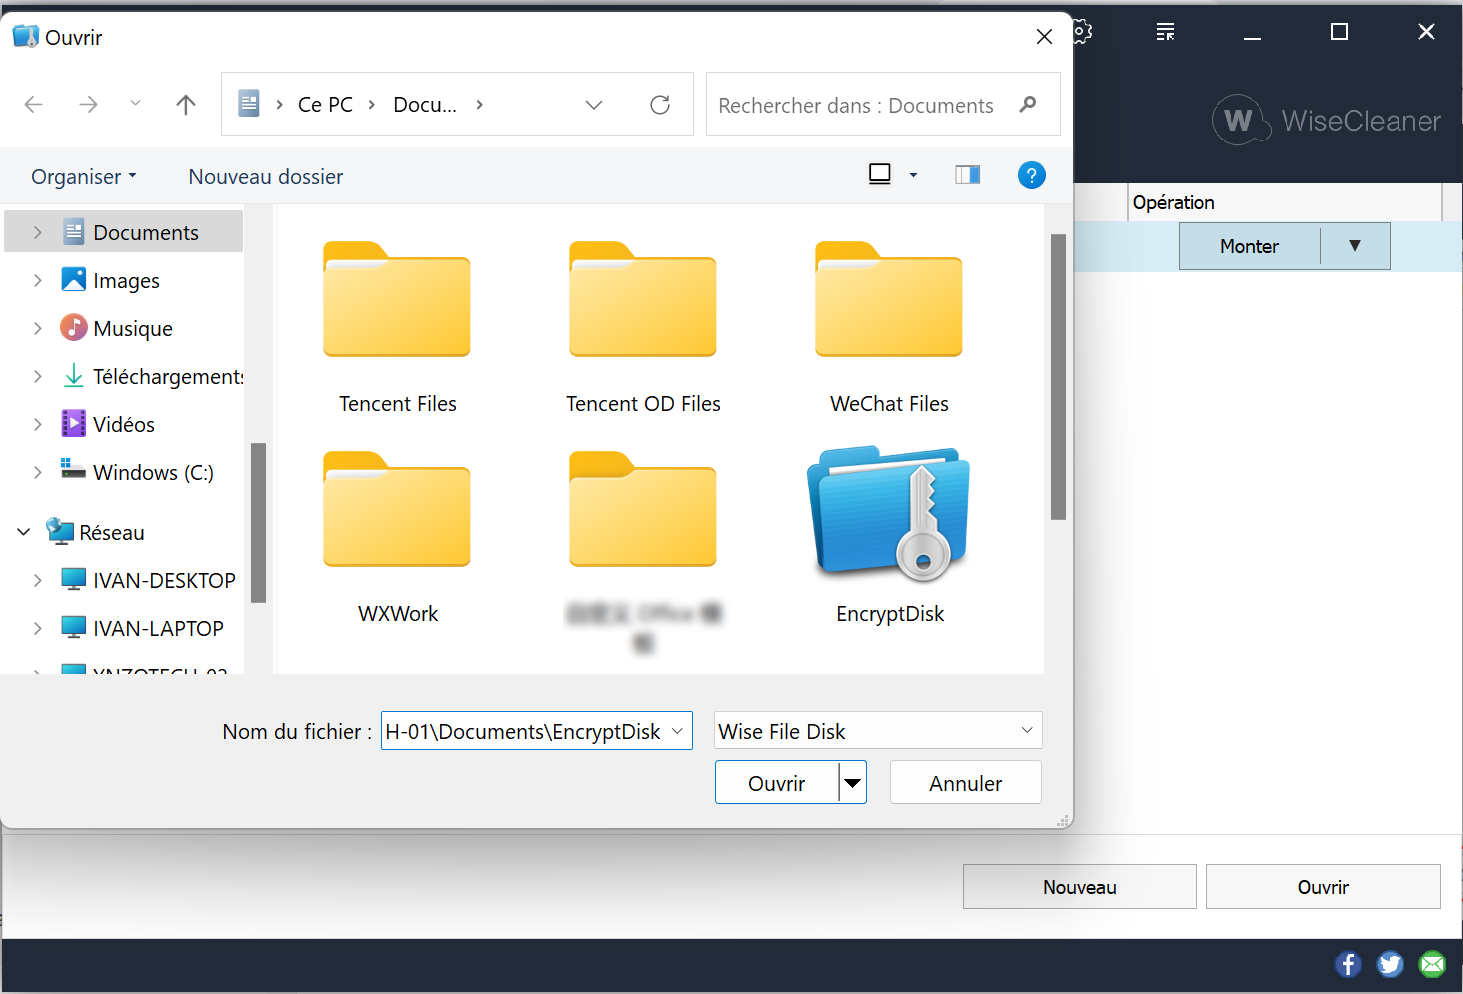Image resolution: width=1463 pixels, height=994 pixels.
Task: Select Images in the navigation tree
Action: coord(124,280)
